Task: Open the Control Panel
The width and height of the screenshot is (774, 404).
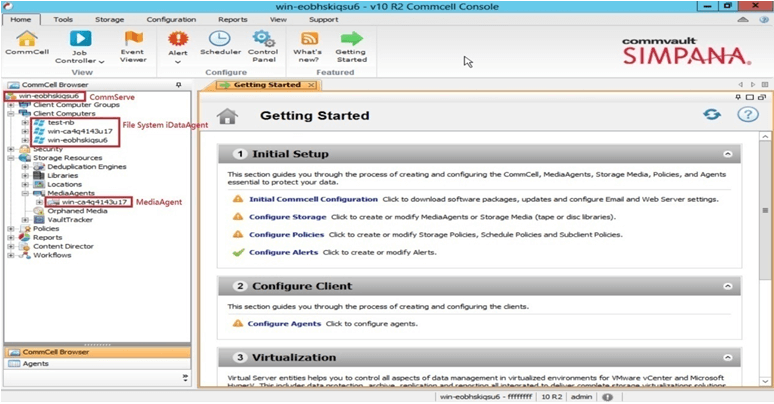Action: 262,44
